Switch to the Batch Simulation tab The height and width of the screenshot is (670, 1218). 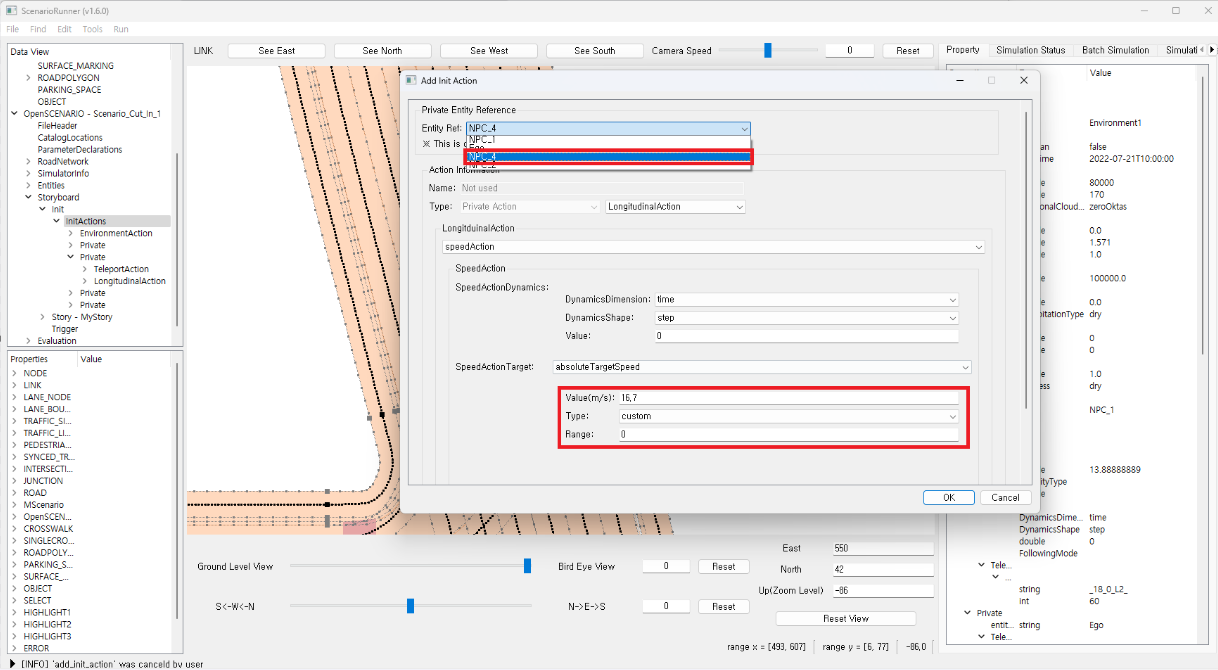click(1115, 50)
